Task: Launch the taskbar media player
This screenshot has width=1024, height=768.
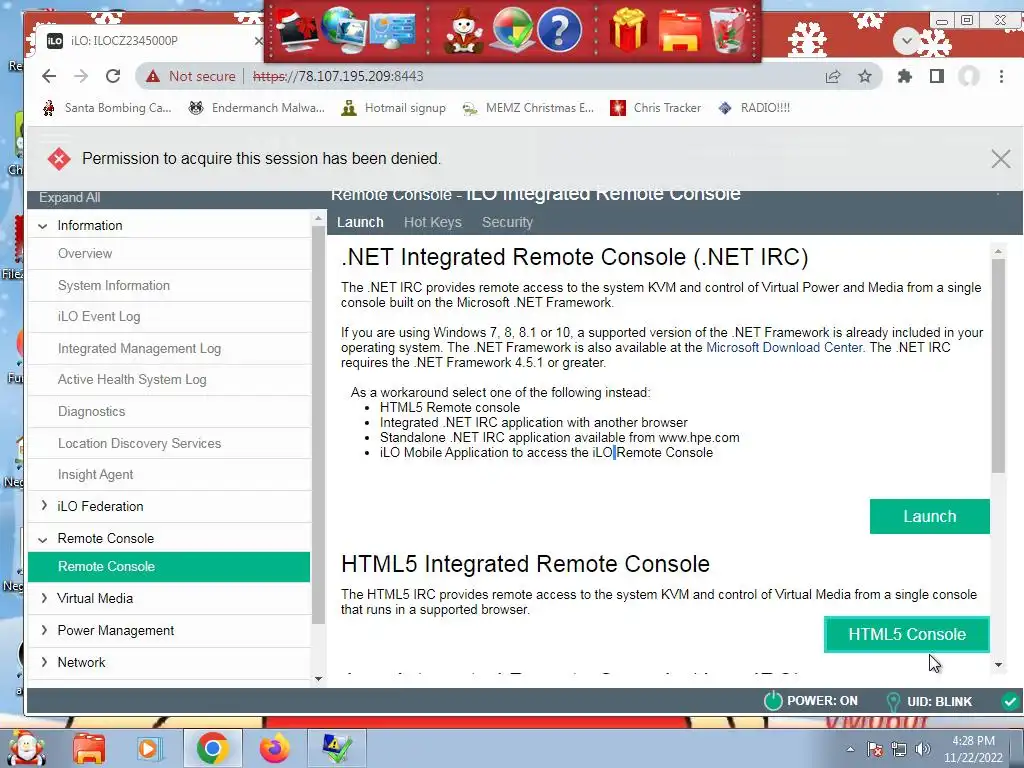Action: (x=148, y=748)
